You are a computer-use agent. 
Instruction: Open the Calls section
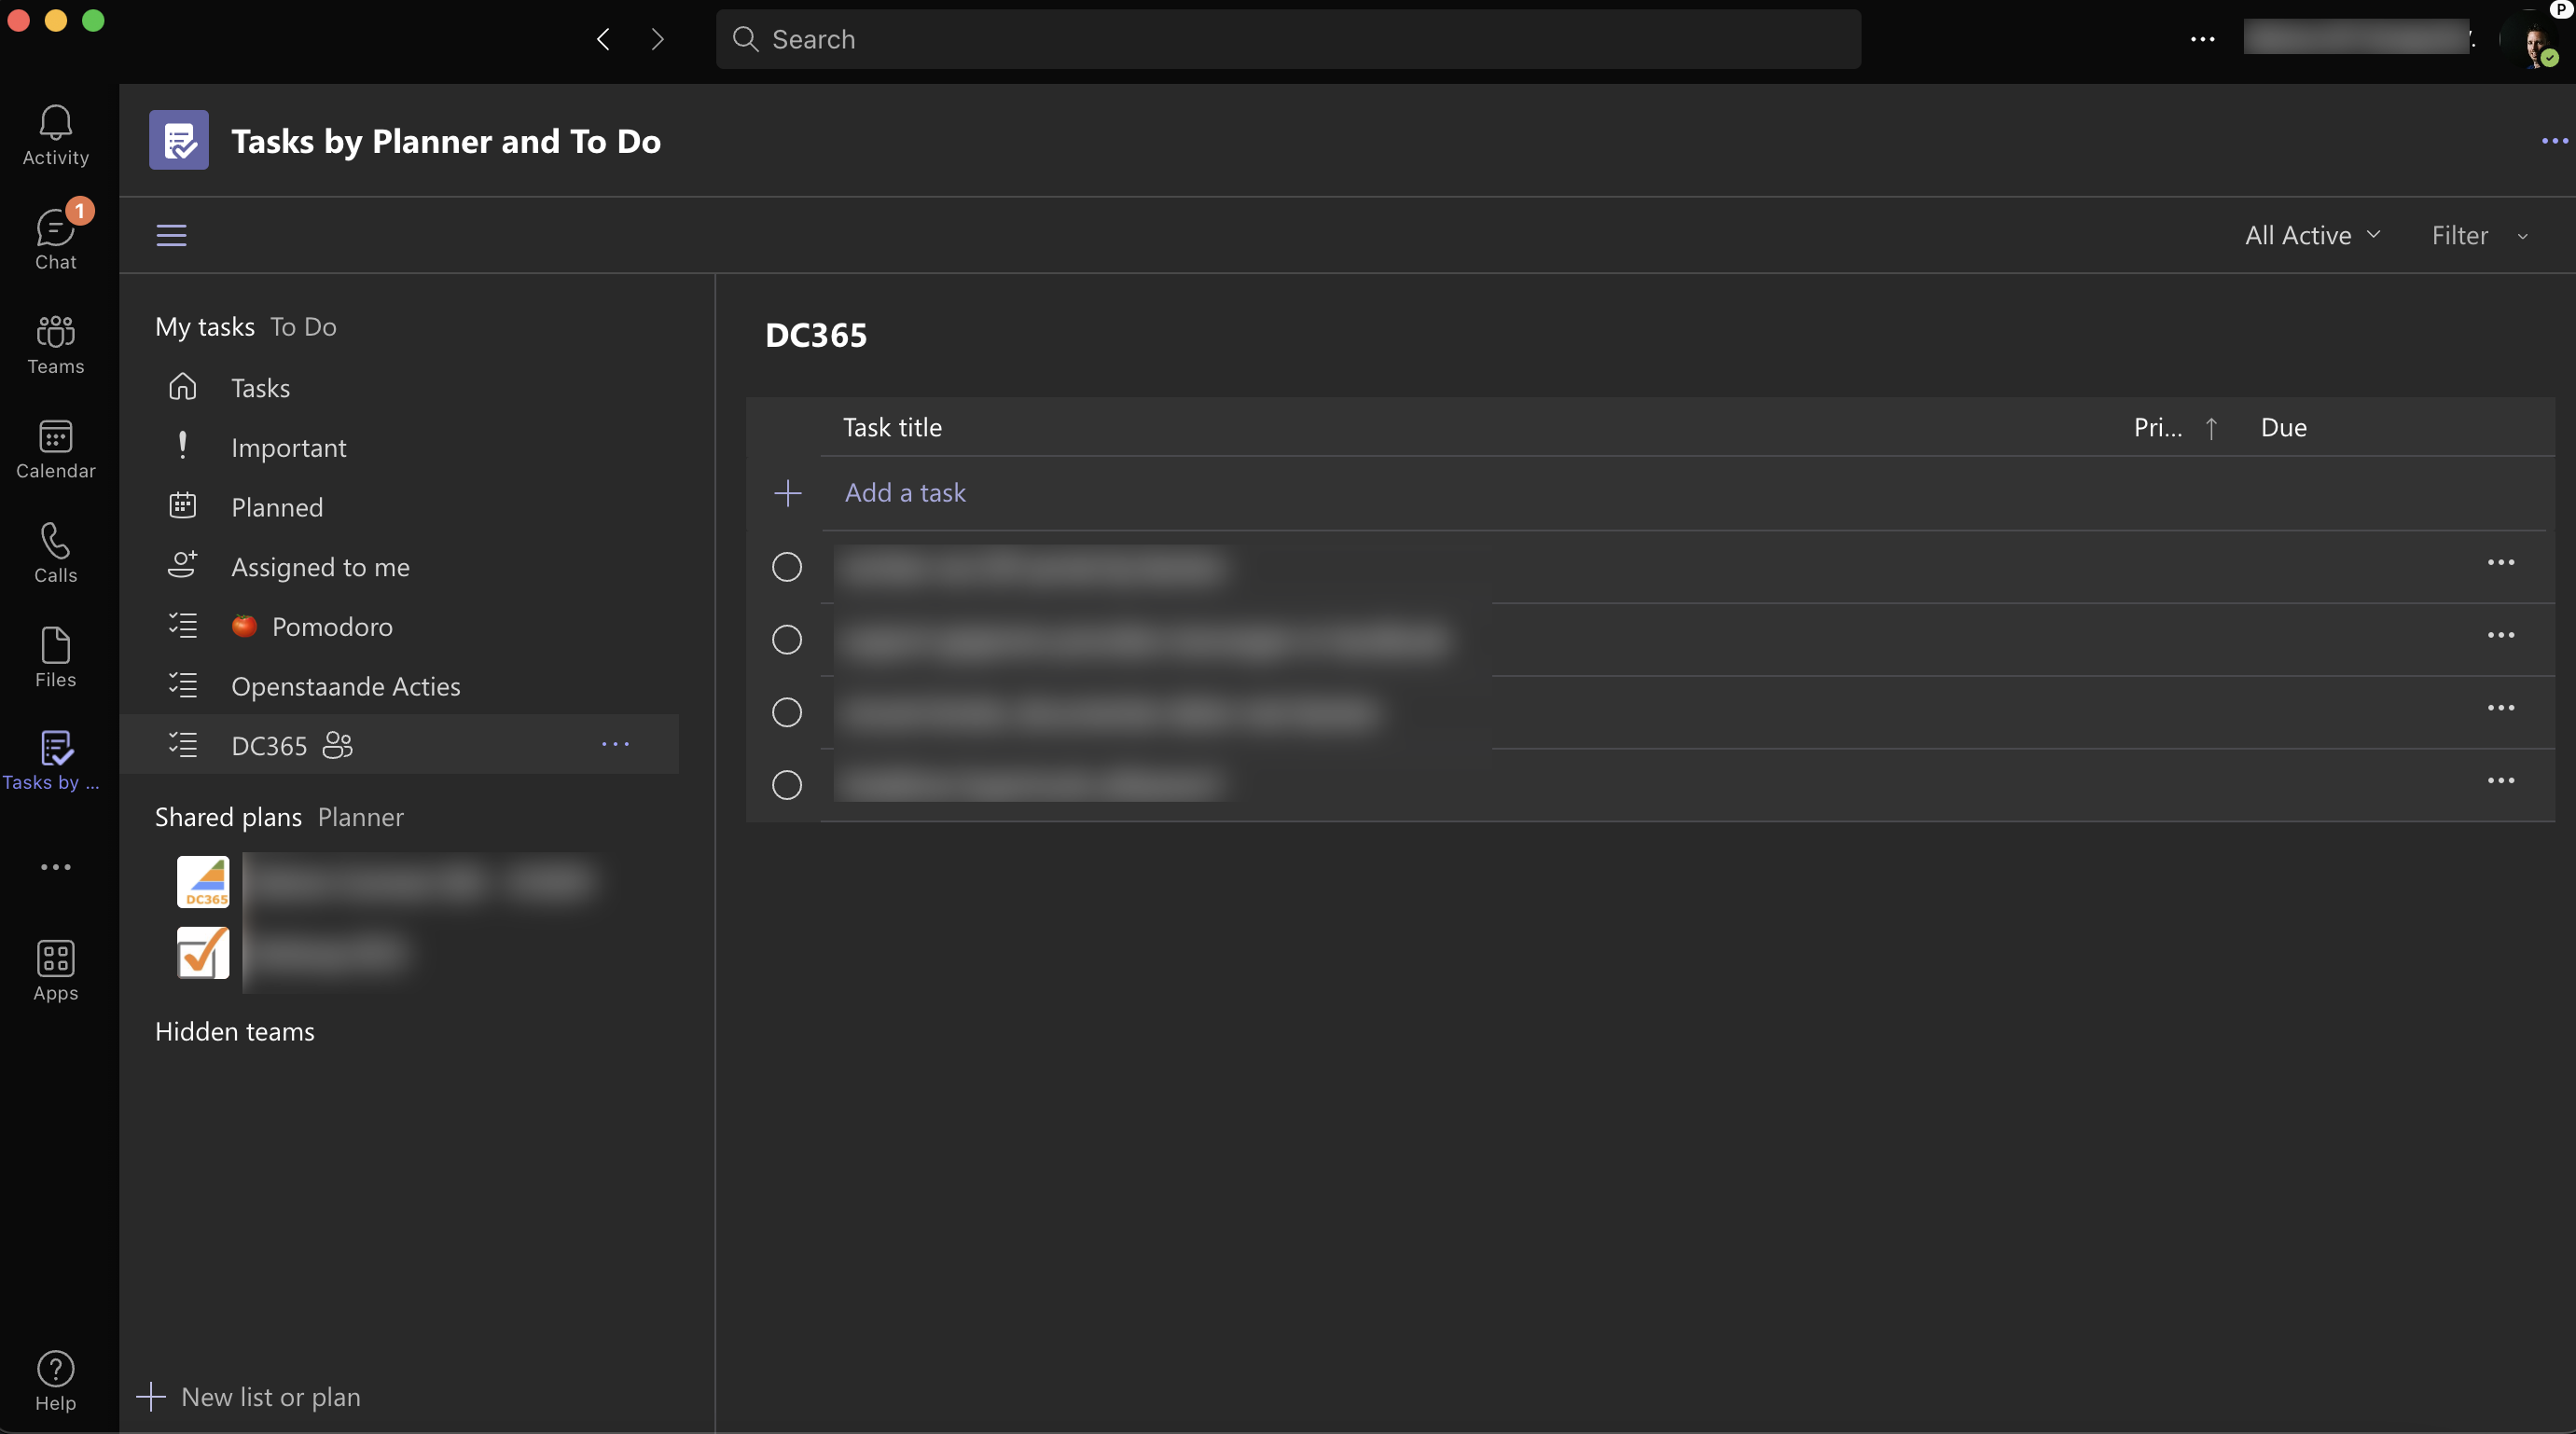pos(55,553)
